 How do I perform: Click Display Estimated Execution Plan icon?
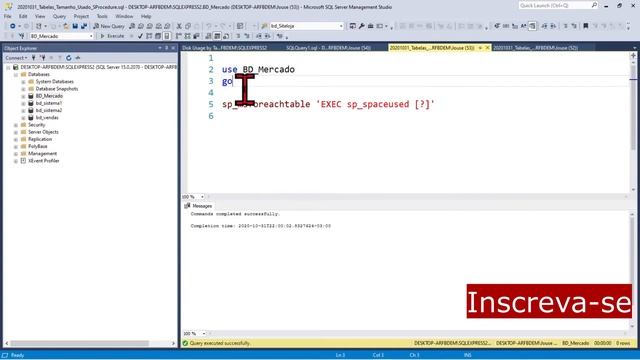pyautogui.click(x=149, y=36)
